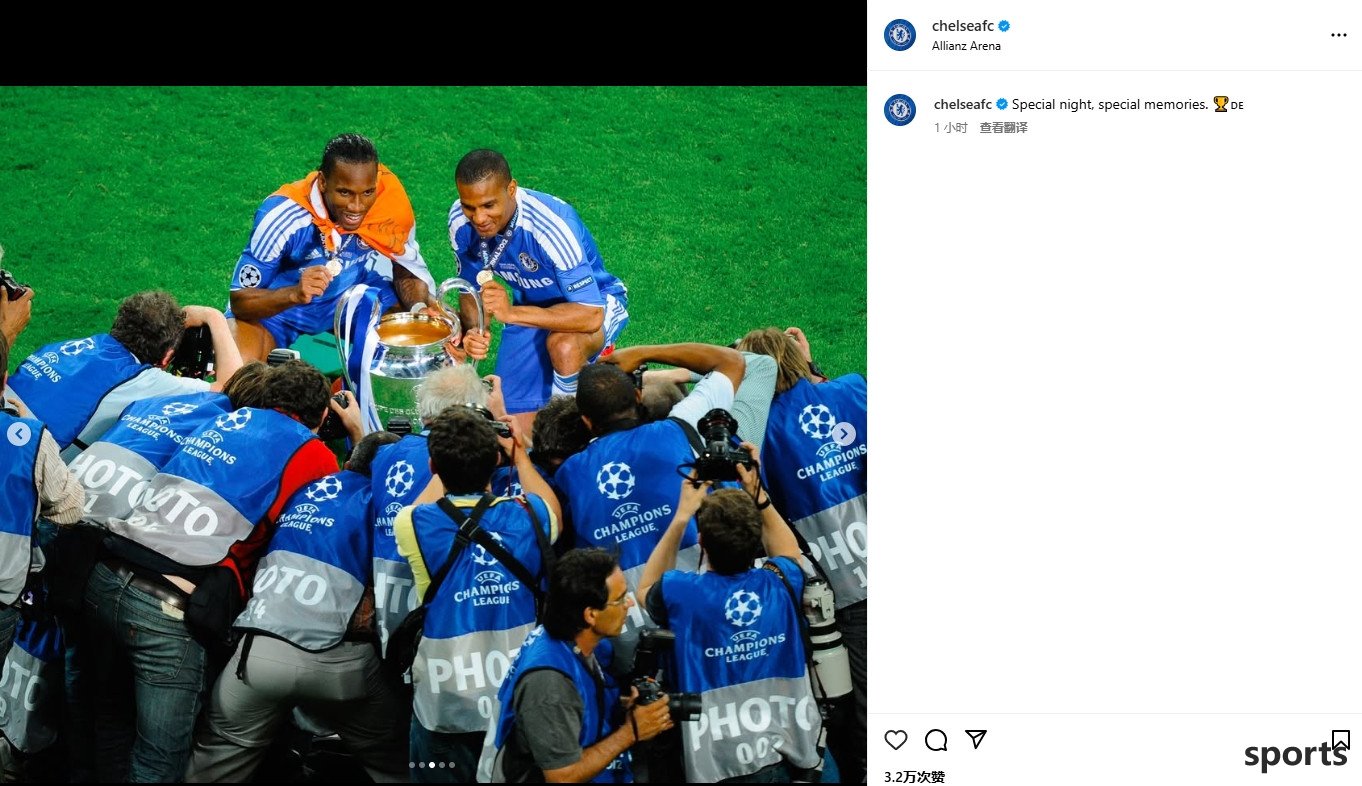Click the verified badge next to header username
This screenshot has width=1362, height=786.
click(1004, 26)
